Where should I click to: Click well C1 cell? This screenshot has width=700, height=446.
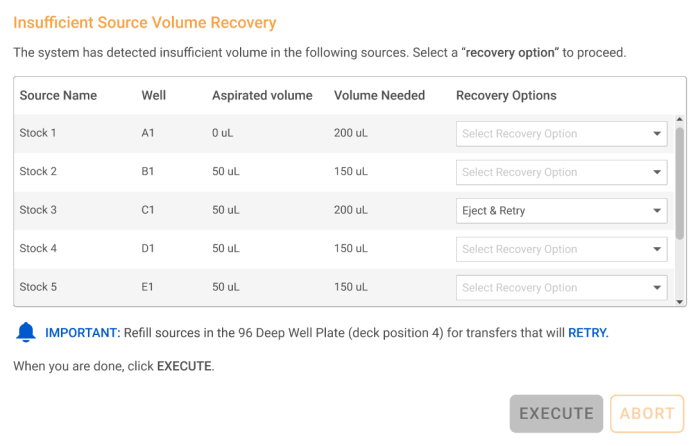pos(148,211)
